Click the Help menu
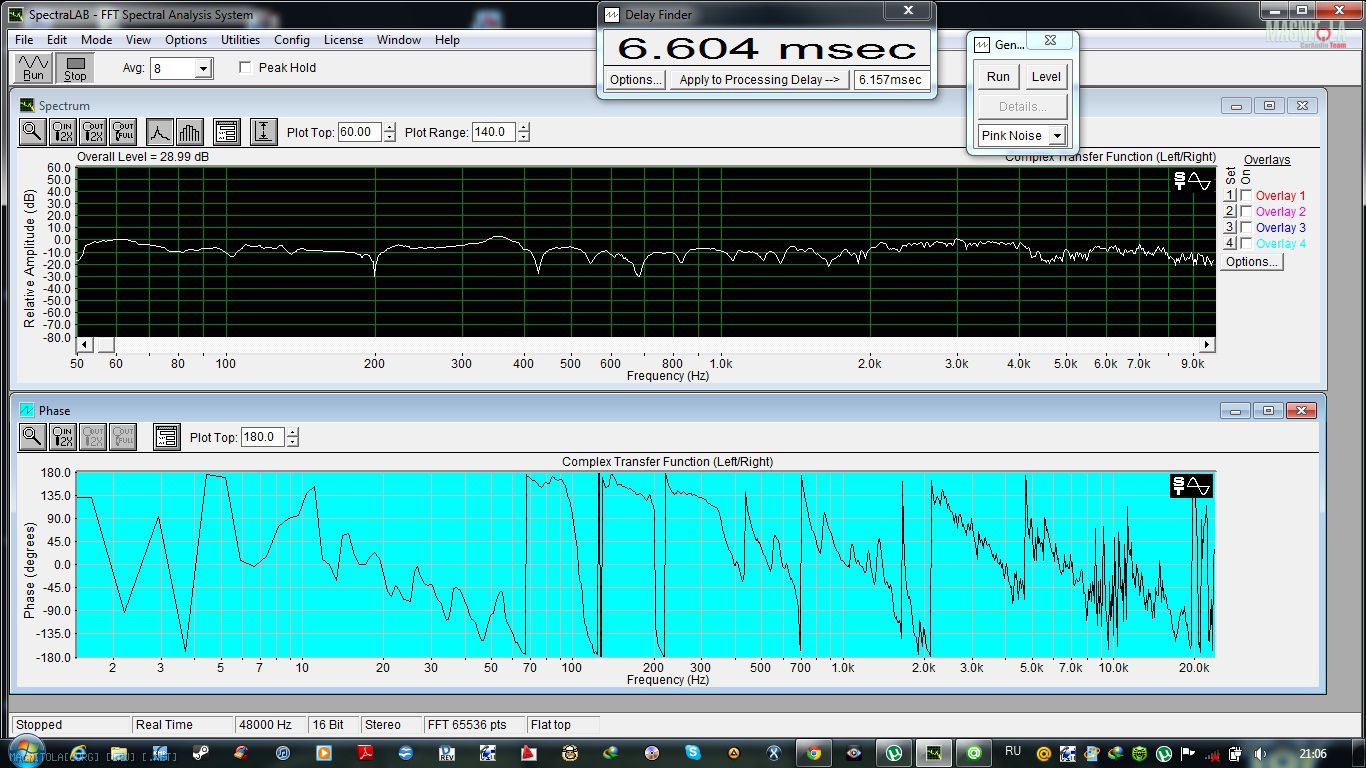The height and width of the screenshot is (768, 1366). pyautogui.click(x=447, y=40)
